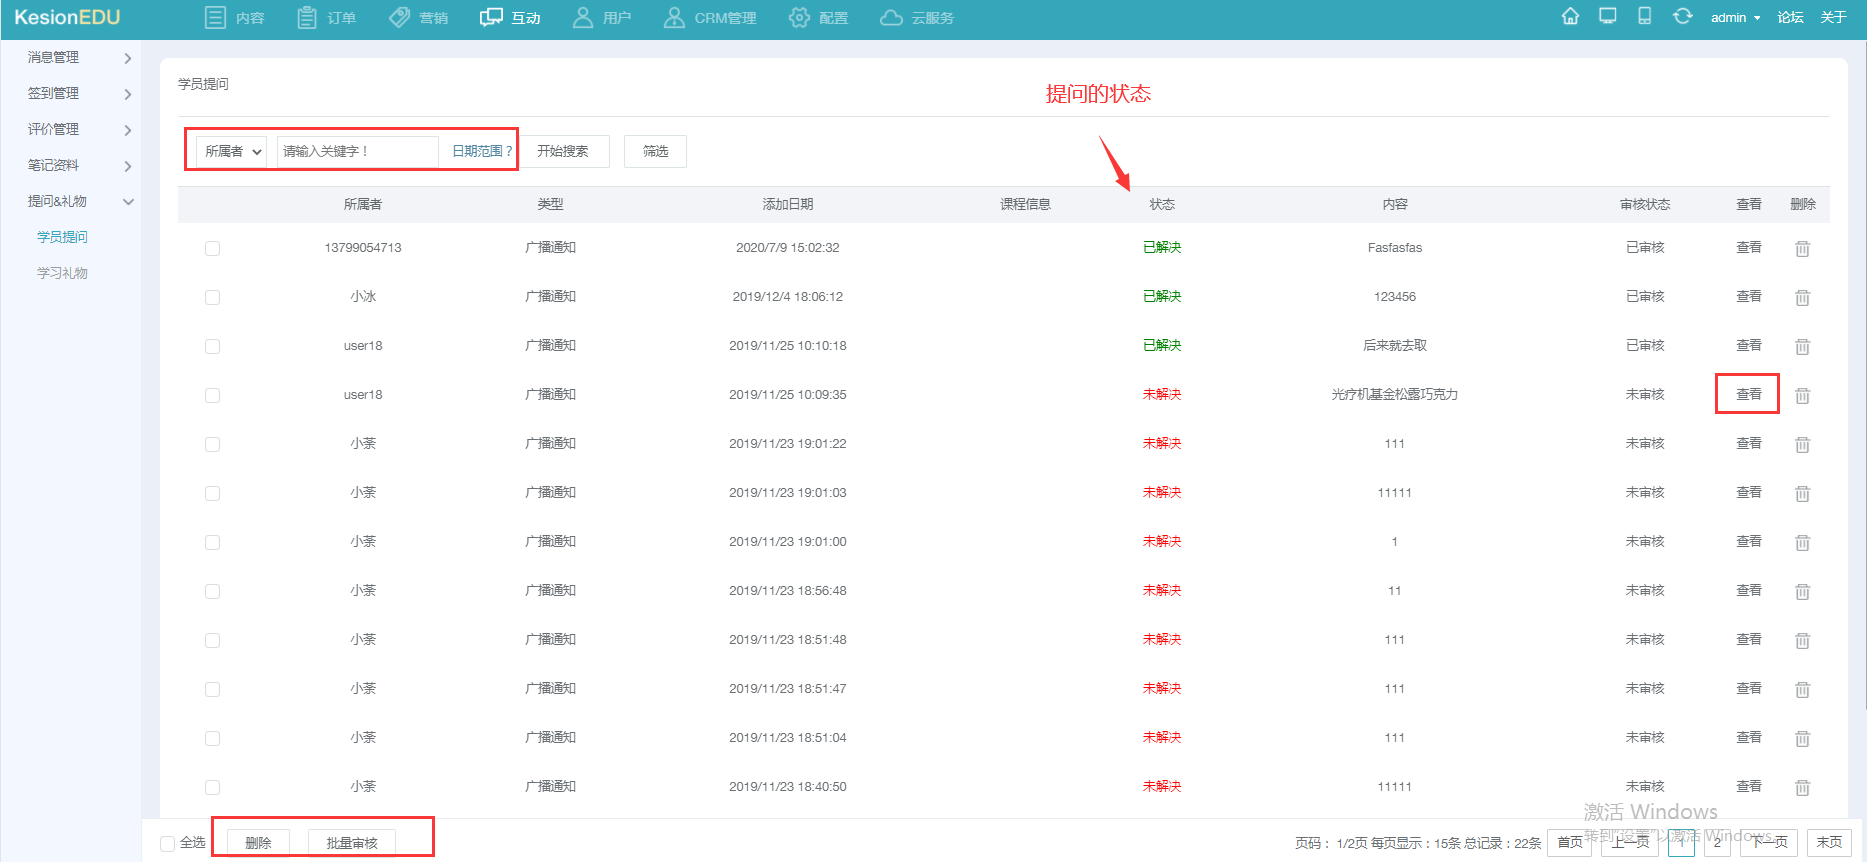Tick the checkbox for 小冰 row
1867x862 pixels.
pyautogui.click(x=212, y=298)
